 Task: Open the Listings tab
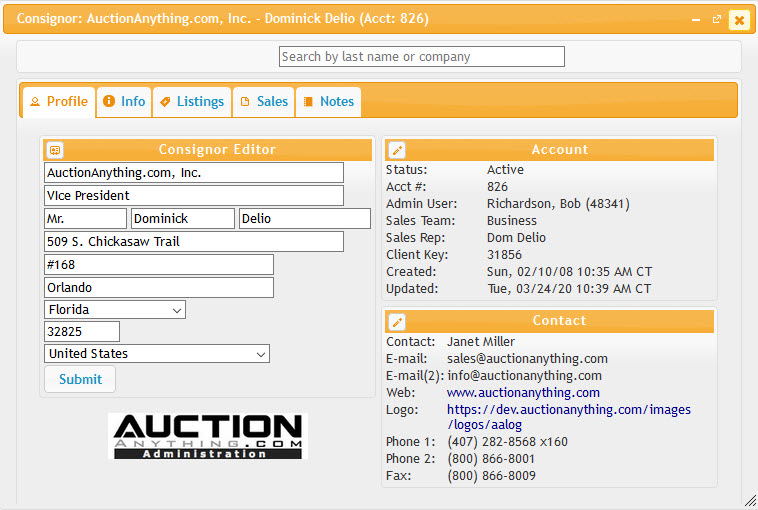point(192,102)
